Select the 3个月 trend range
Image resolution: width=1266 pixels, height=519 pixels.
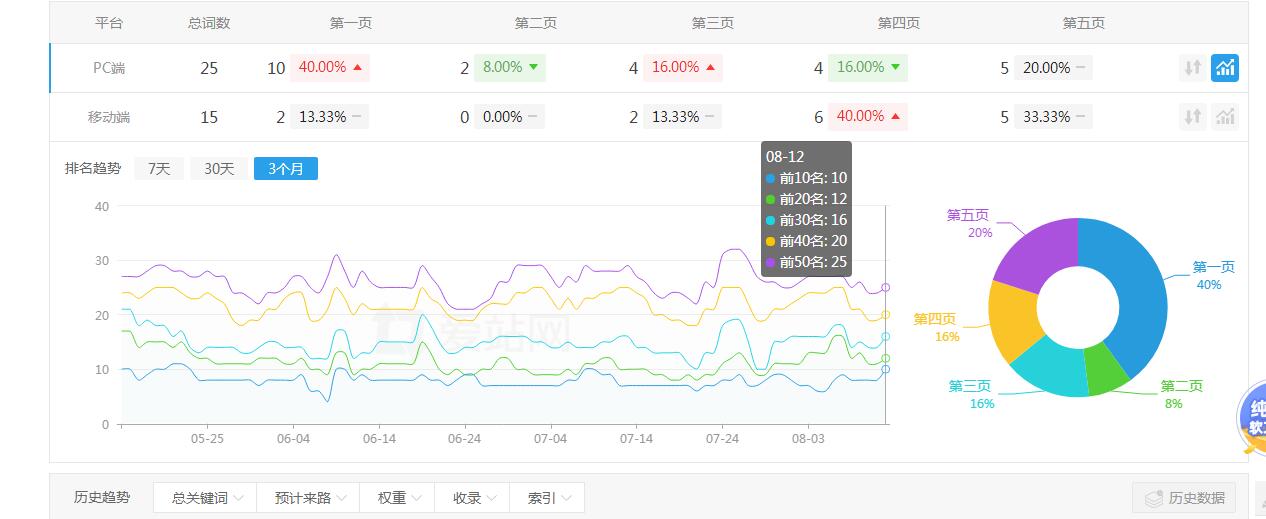285,169
